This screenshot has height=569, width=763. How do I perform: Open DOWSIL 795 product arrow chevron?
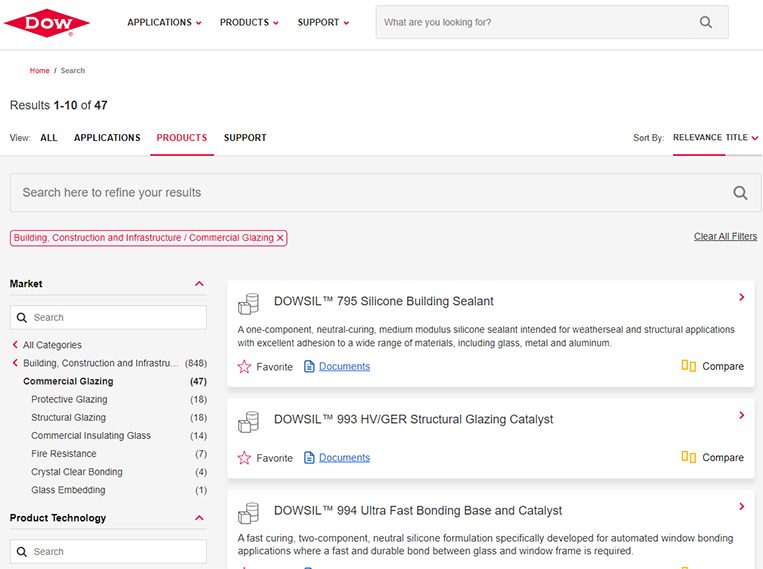741,297
